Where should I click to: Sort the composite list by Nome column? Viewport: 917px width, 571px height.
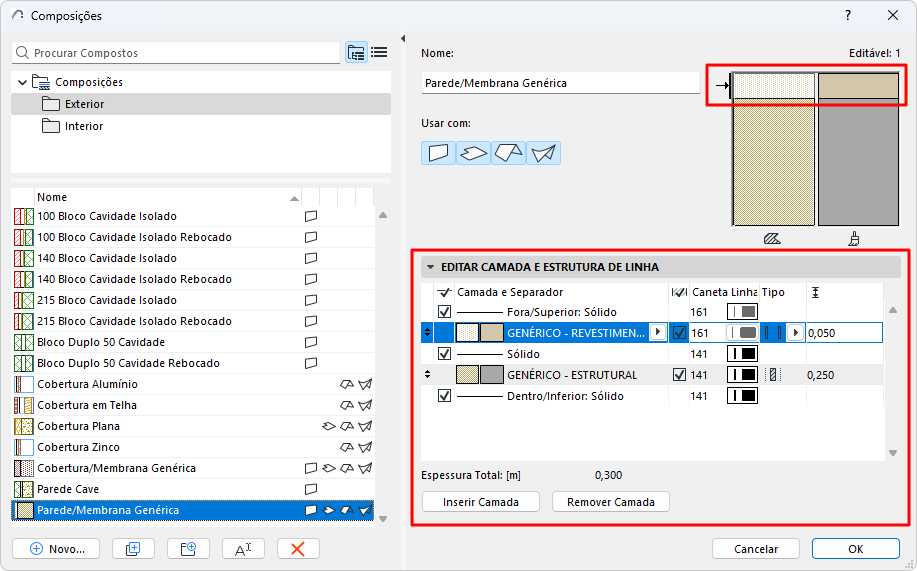tap(168, 197)
